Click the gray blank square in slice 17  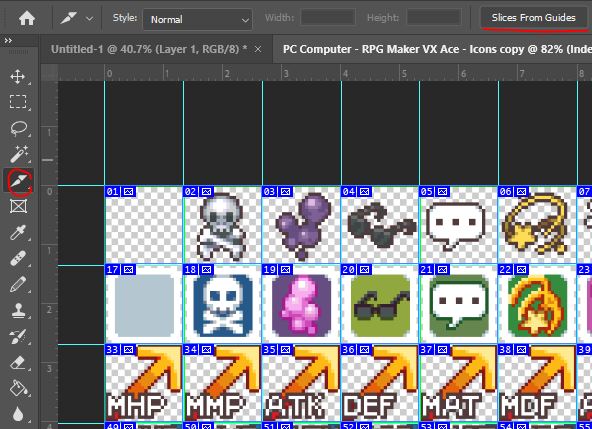click(144, 306)
